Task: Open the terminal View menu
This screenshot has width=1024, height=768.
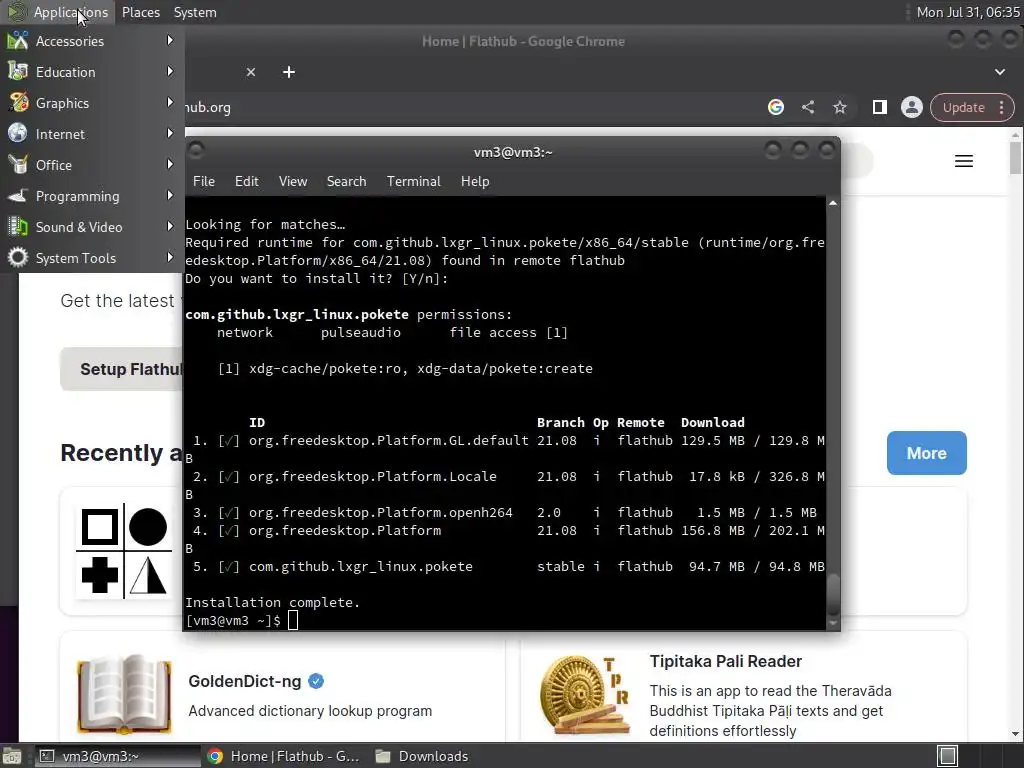Action: [x=293, y=182]
